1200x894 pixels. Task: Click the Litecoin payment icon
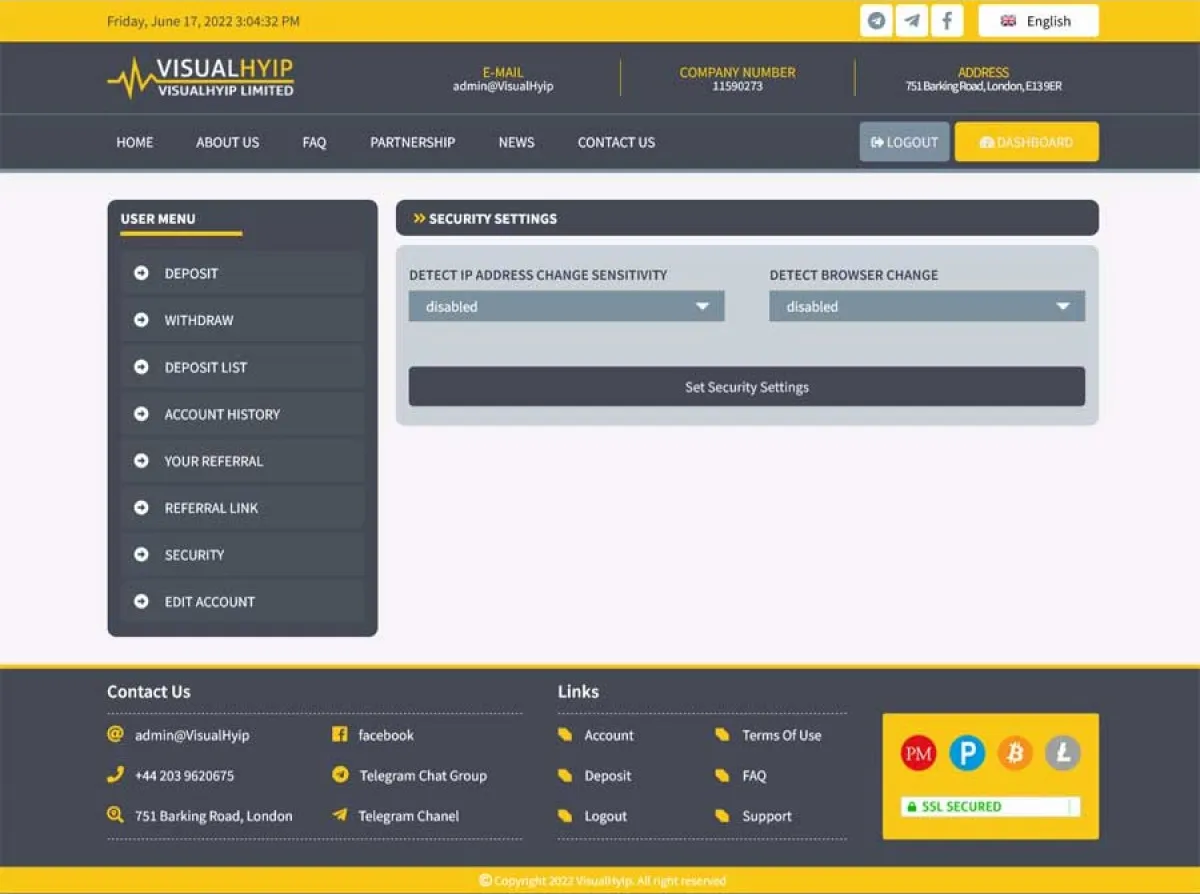tap(1063, 753)
